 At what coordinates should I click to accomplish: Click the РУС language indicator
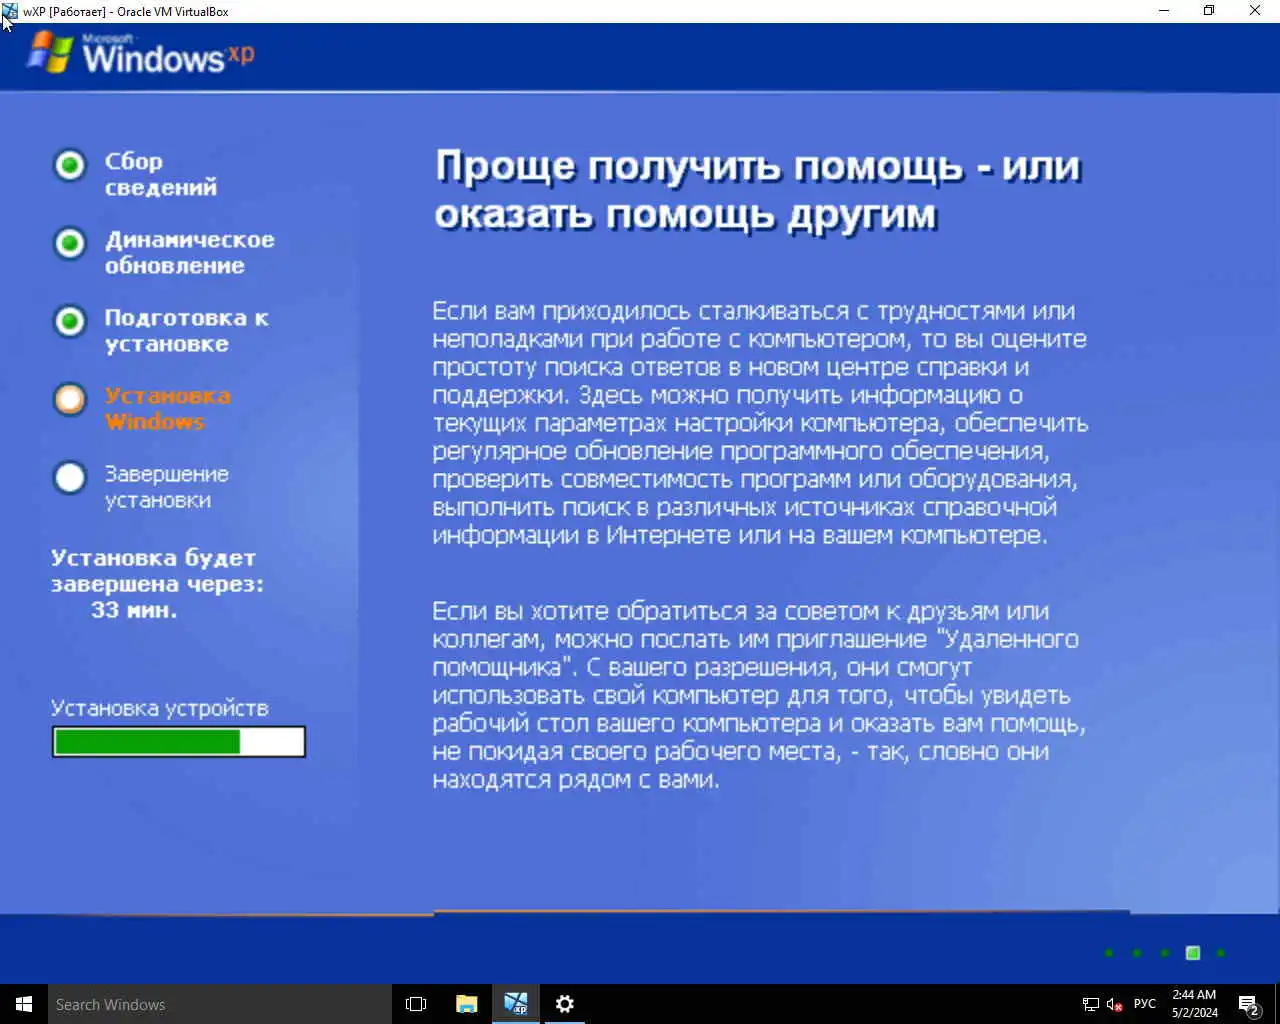(1145, 1004)
